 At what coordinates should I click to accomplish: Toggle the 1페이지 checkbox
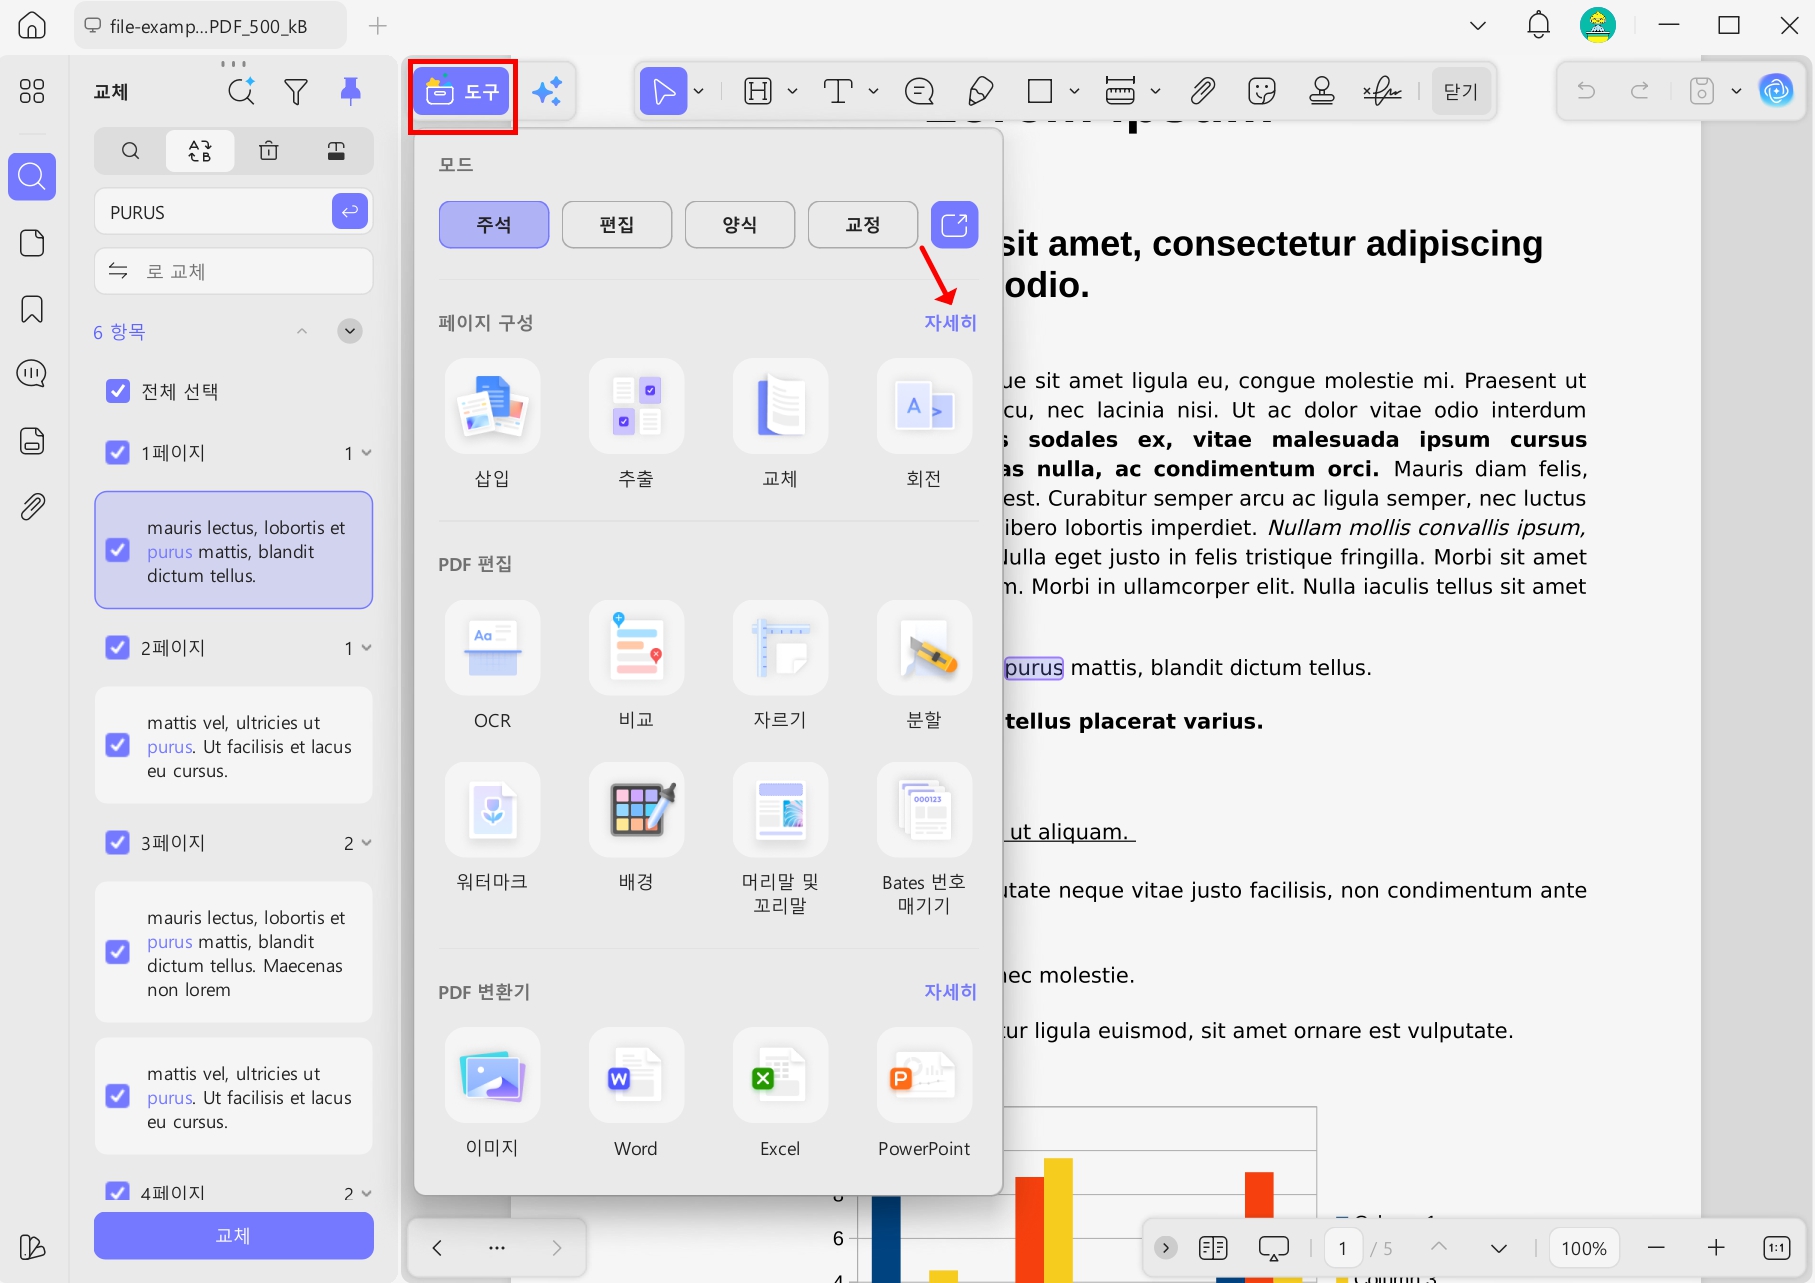[x=118, y=453]
